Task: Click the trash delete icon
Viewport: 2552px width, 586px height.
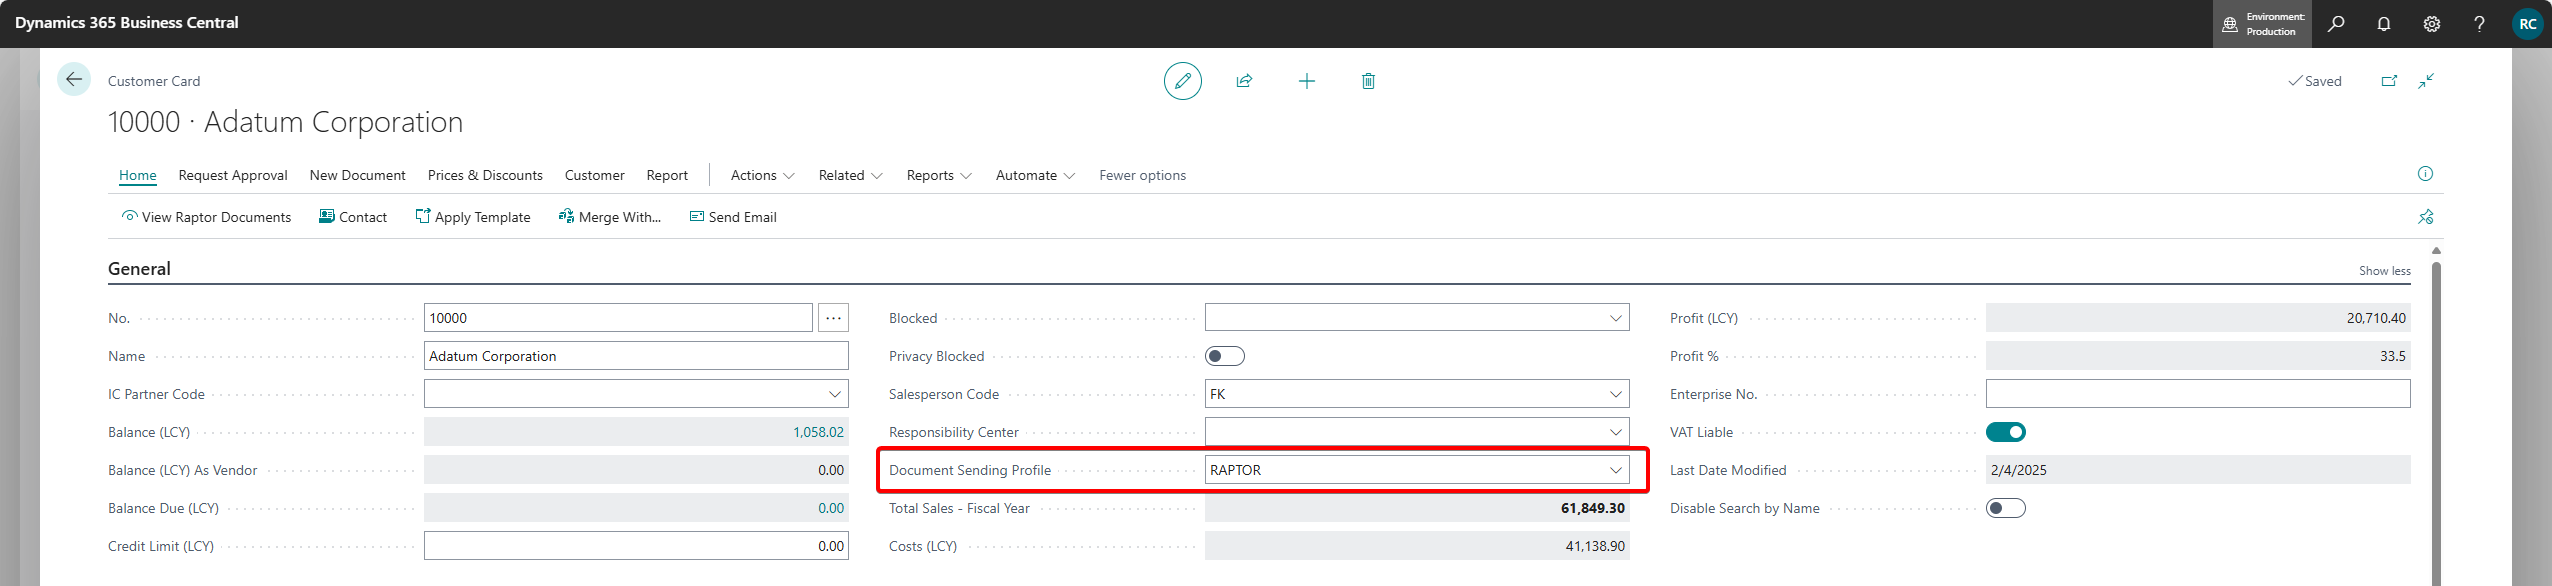Action: tap(1368, 81)
